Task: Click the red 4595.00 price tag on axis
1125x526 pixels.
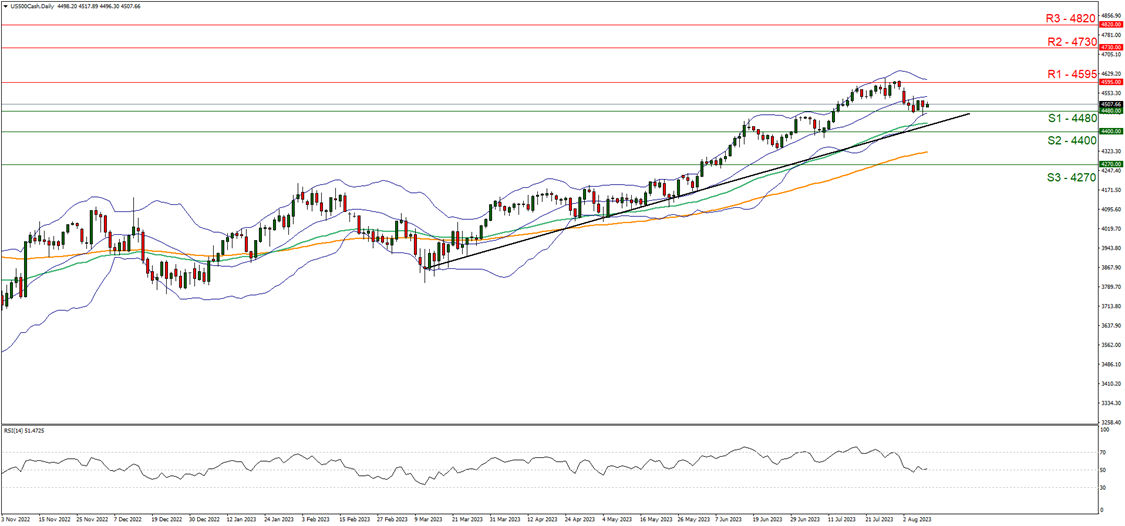Action: click(1110, 82)
